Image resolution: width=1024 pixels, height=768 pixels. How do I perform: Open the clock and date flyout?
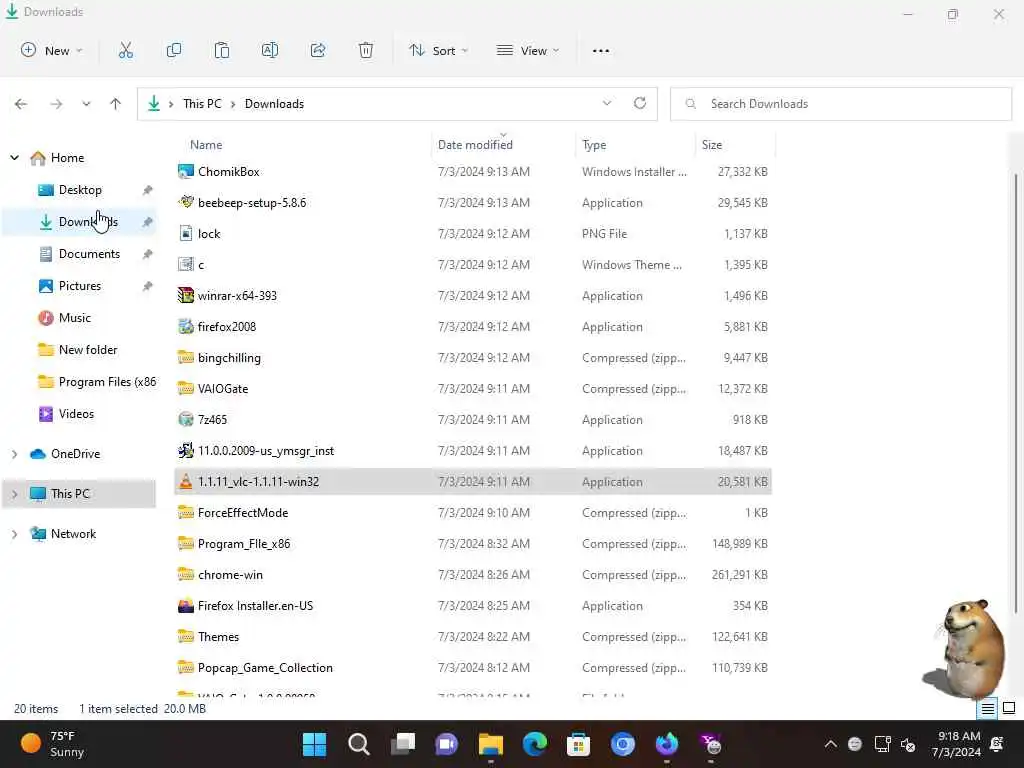point(956,744)
